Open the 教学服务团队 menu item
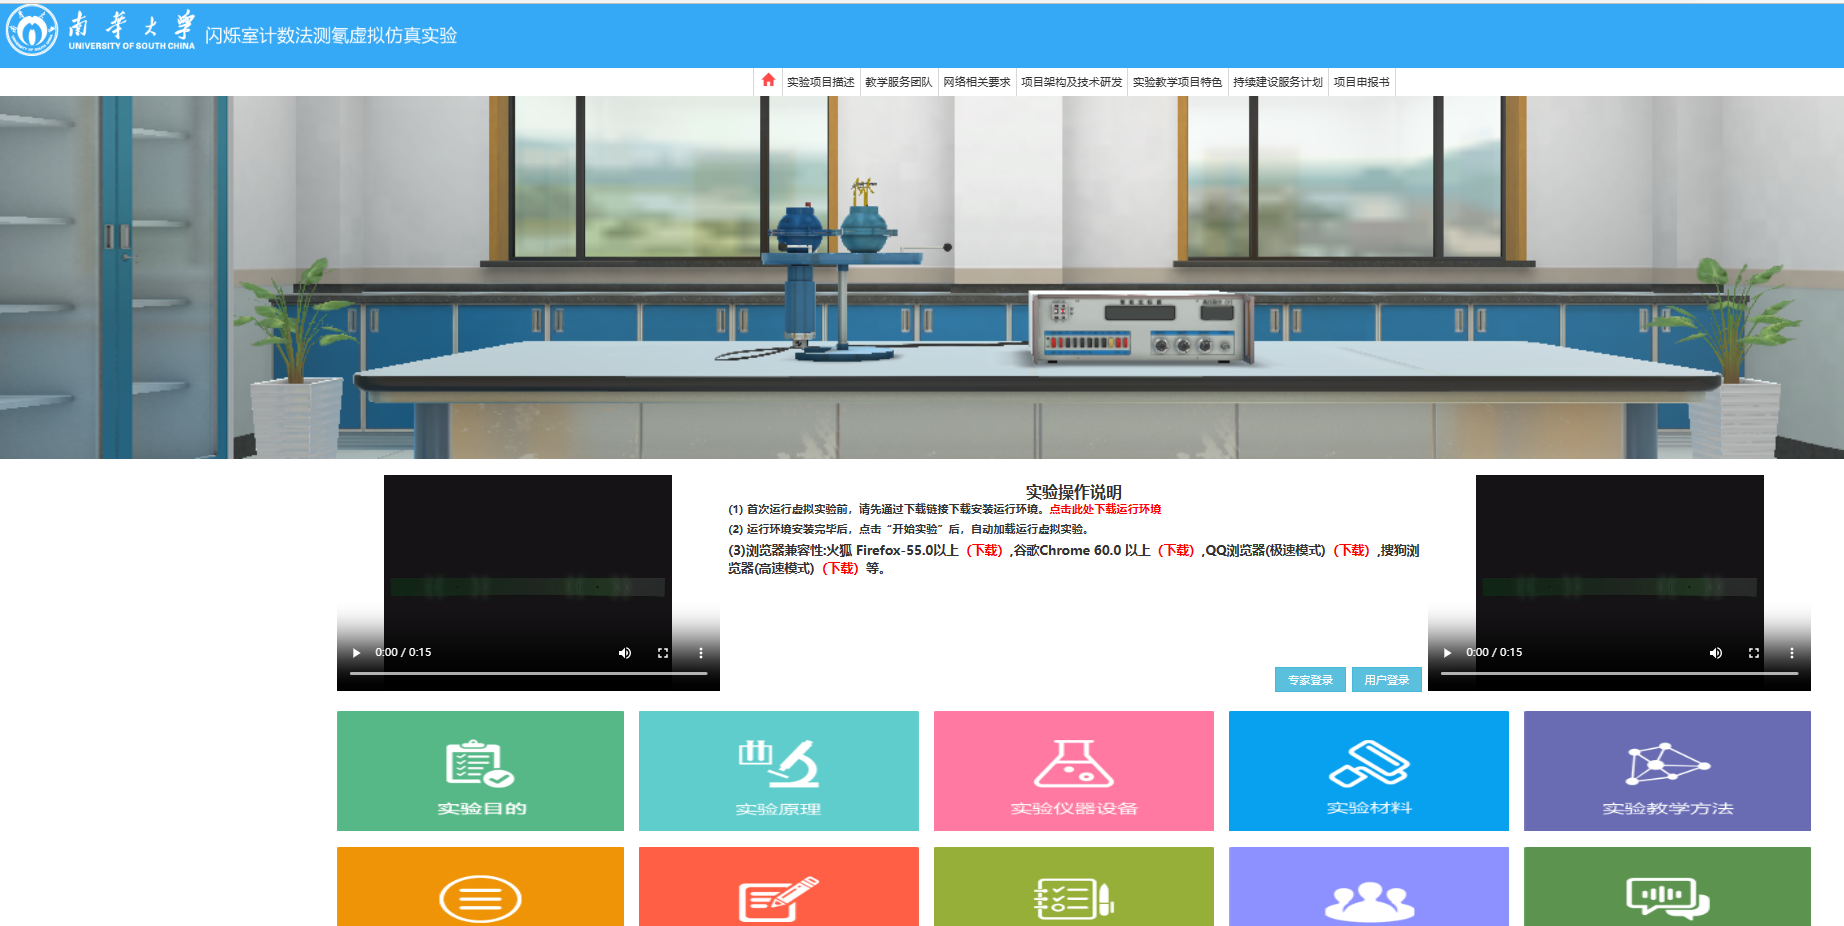This screenshot has height=926, width=1844. pyautogui.click(x=898, y=82)
